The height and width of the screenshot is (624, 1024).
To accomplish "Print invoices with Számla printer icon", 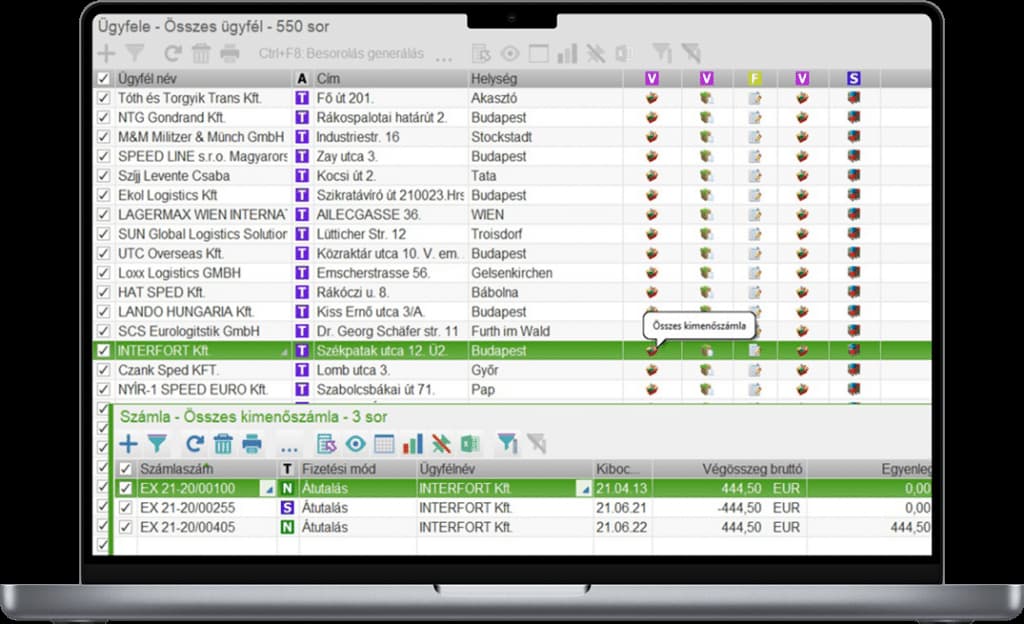I will click(x=251, y=444).
